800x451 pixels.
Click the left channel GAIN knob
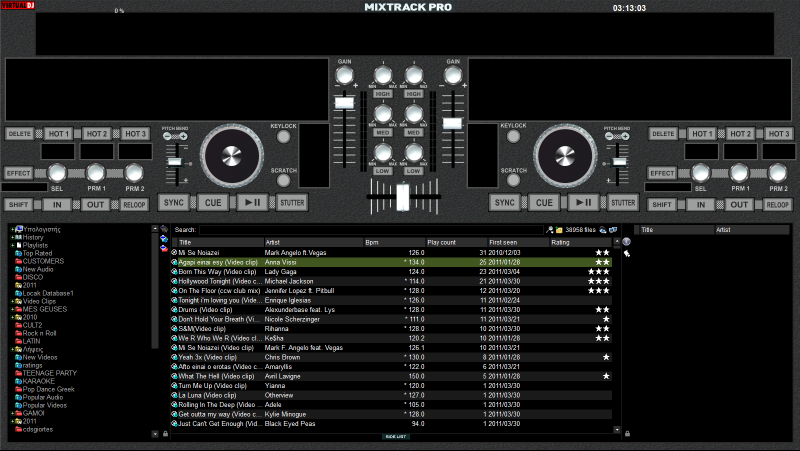[344, 76]
